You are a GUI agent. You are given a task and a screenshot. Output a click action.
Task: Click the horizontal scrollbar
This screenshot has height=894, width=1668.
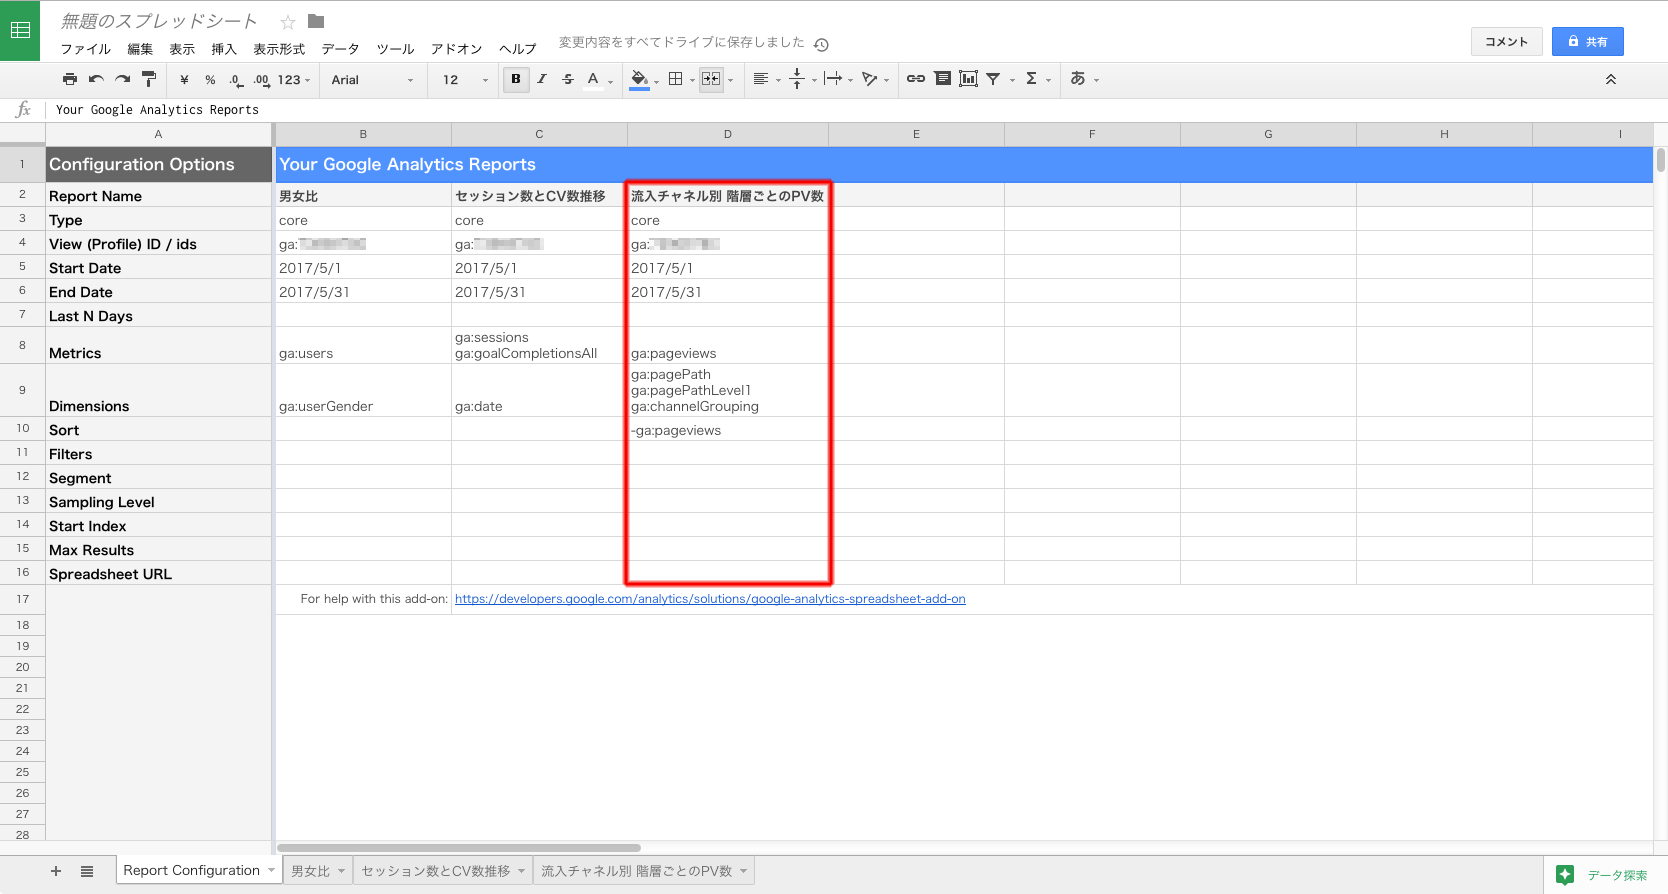pos(459,847)
